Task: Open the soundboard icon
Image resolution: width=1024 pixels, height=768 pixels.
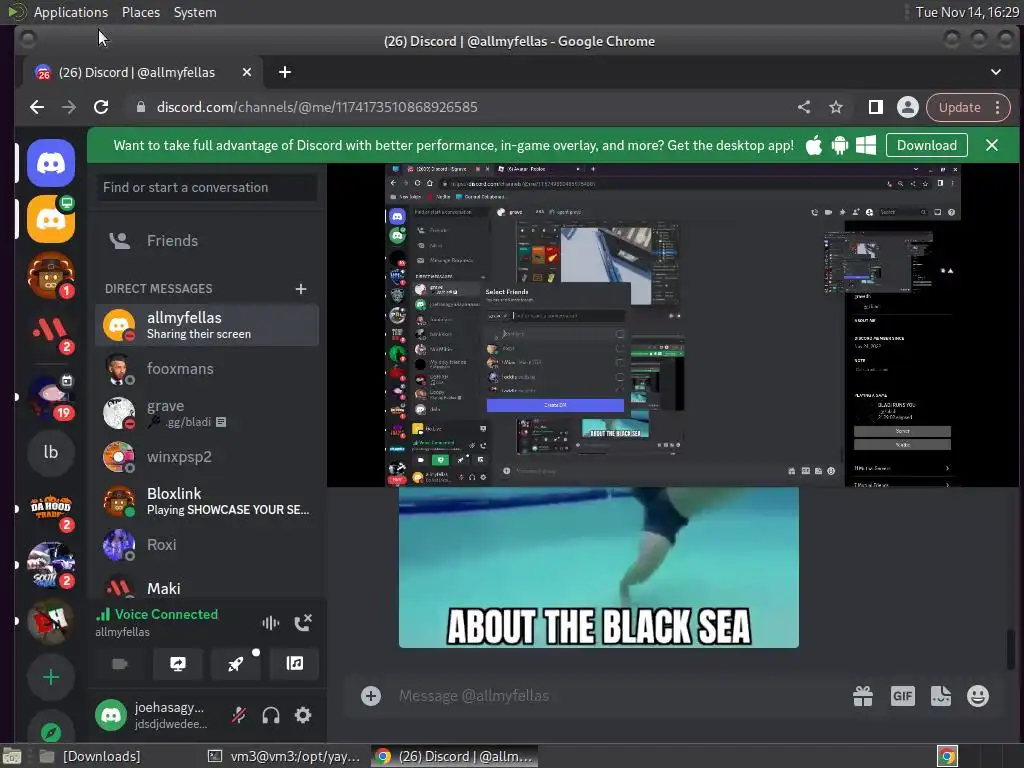Action: click(295, 664)
